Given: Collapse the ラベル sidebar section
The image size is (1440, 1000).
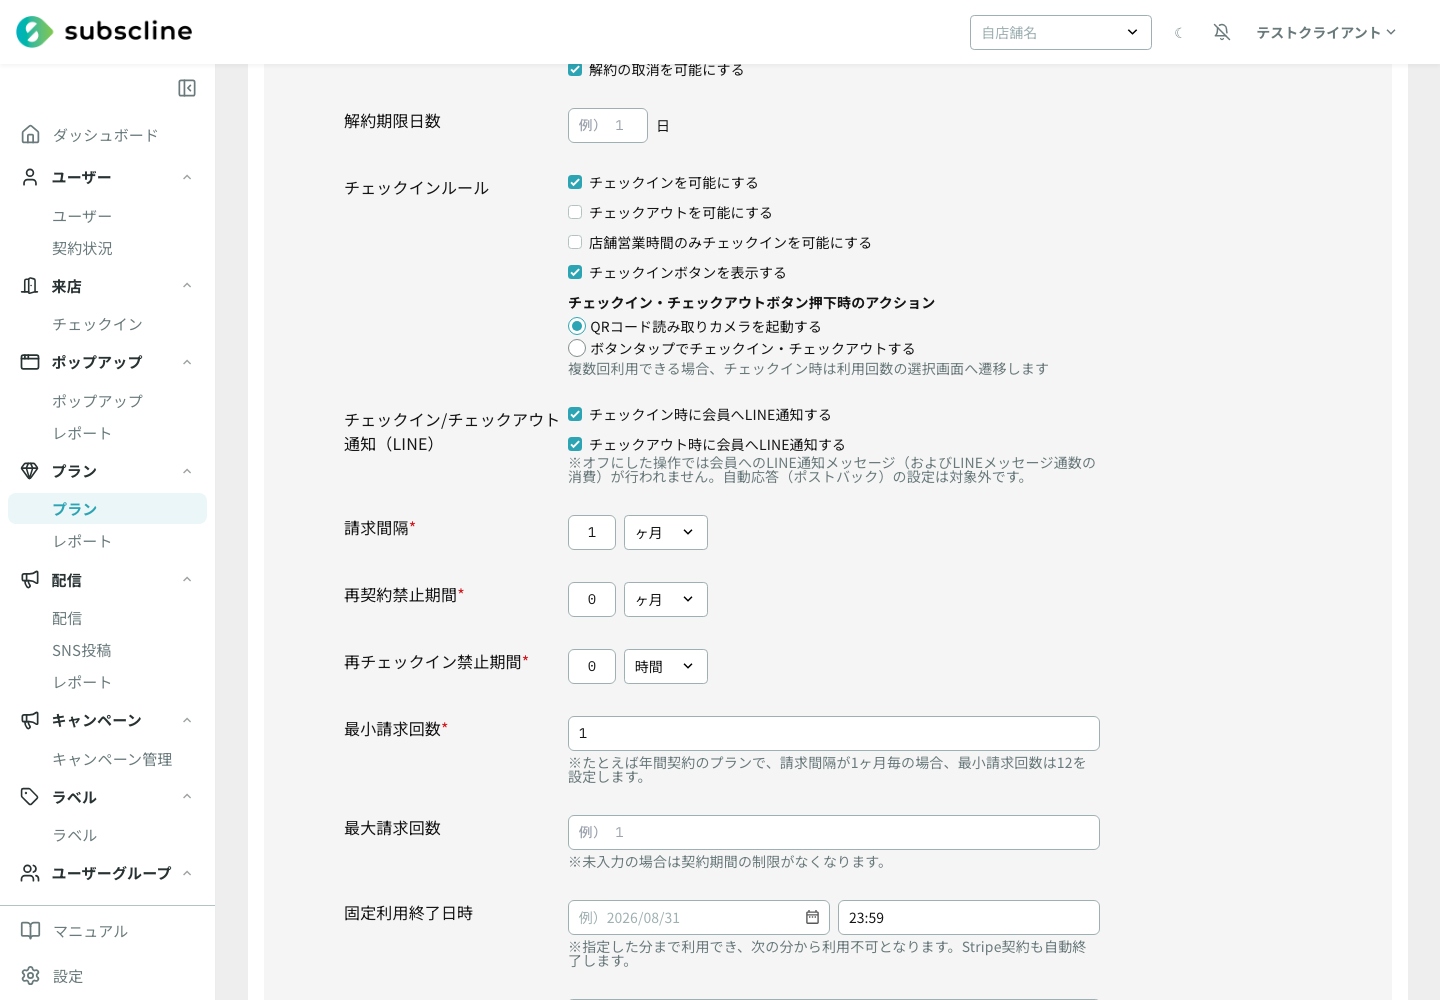Looking at the screenshot, I should pos(187,797).
